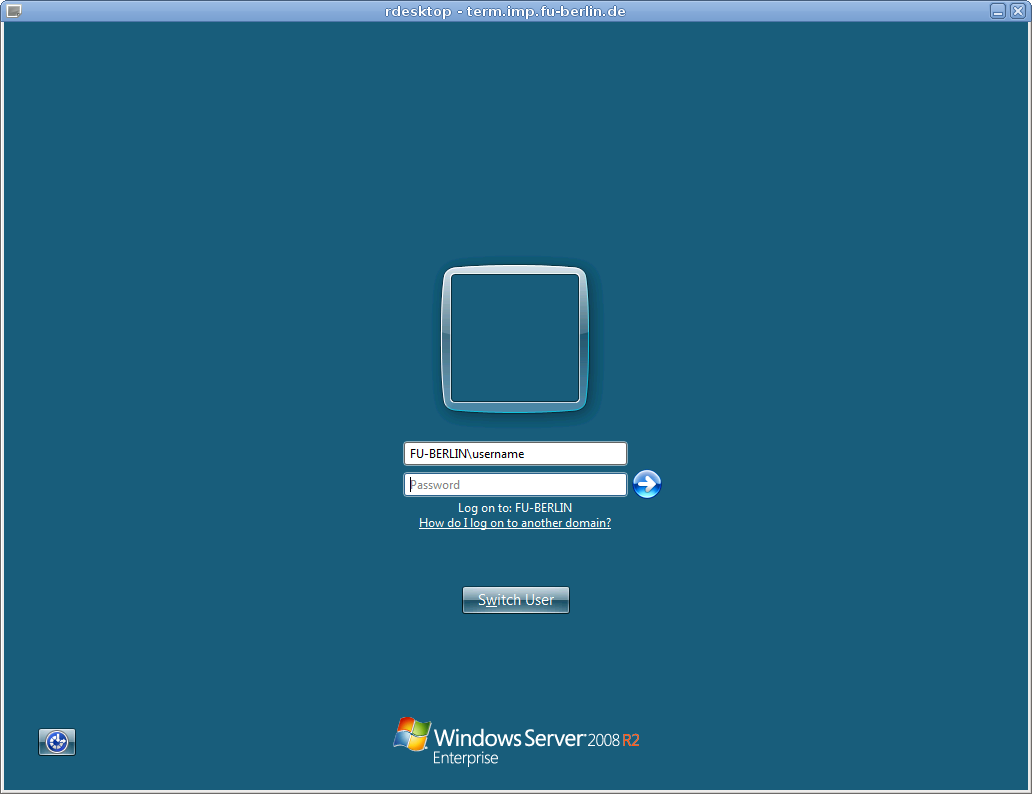Click the empty user picture frame
1032x794 pixels.
515,339
